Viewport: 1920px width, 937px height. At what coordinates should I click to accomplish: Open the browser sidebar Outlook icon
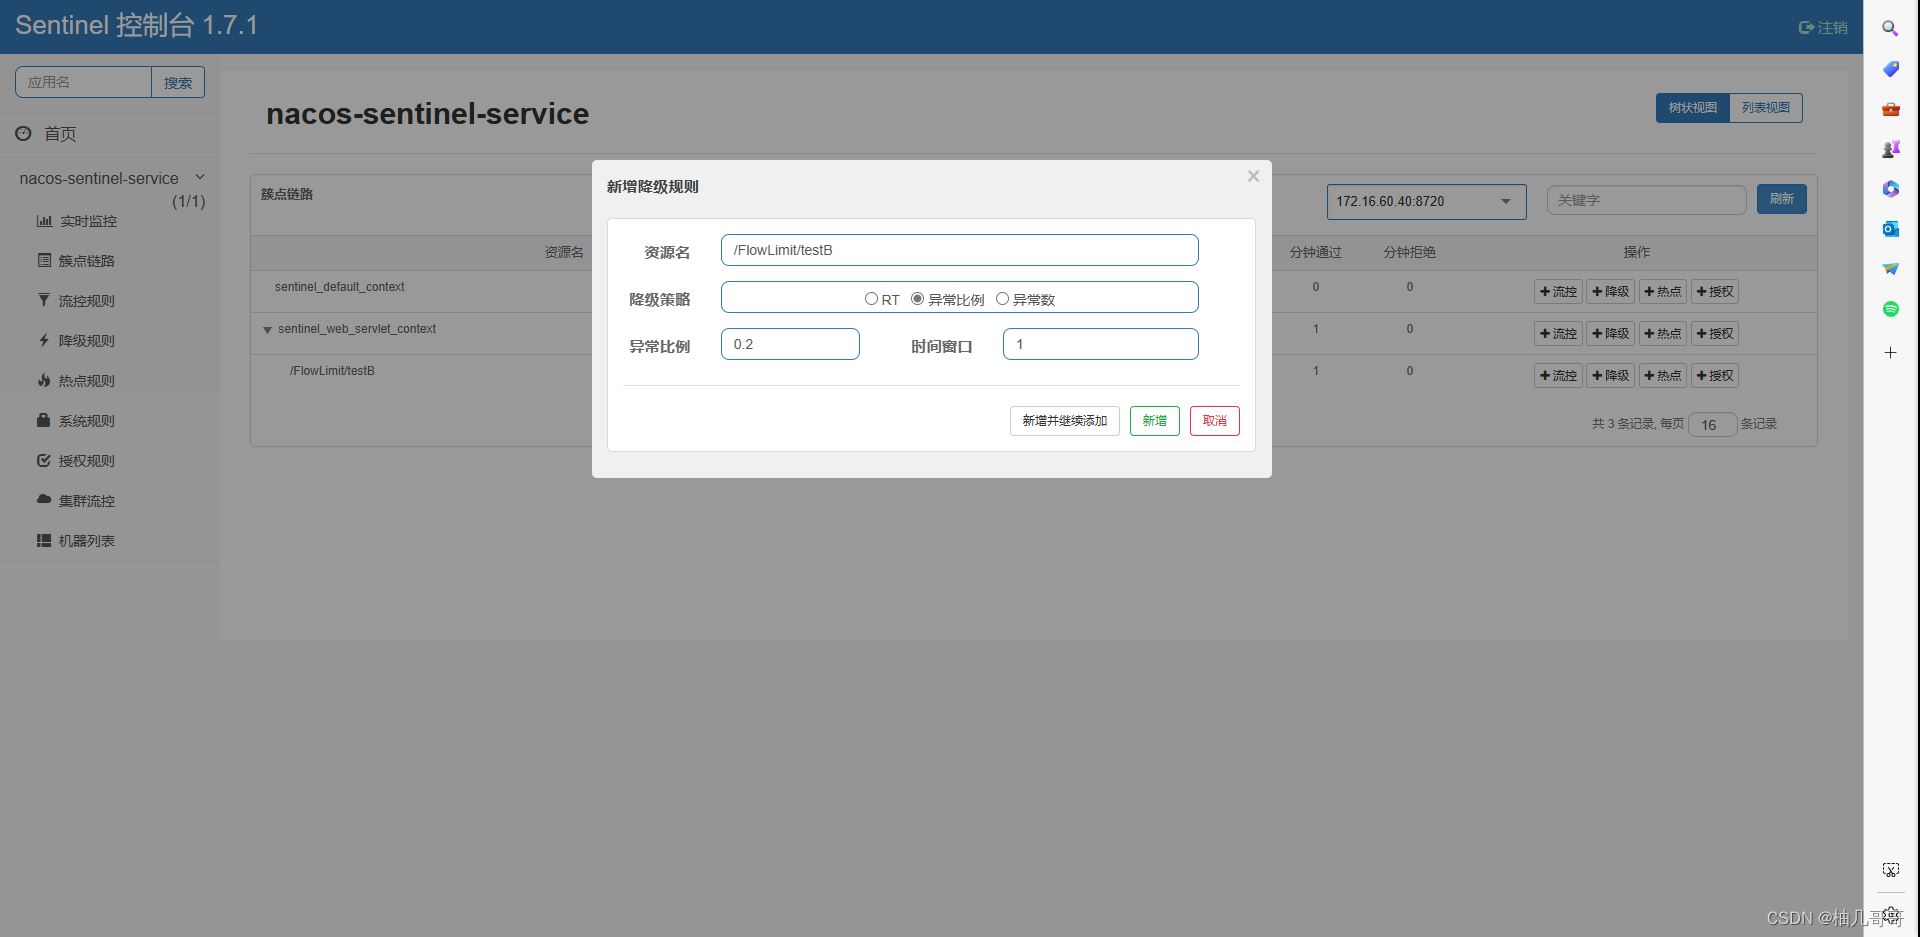tap(1890, 229)
